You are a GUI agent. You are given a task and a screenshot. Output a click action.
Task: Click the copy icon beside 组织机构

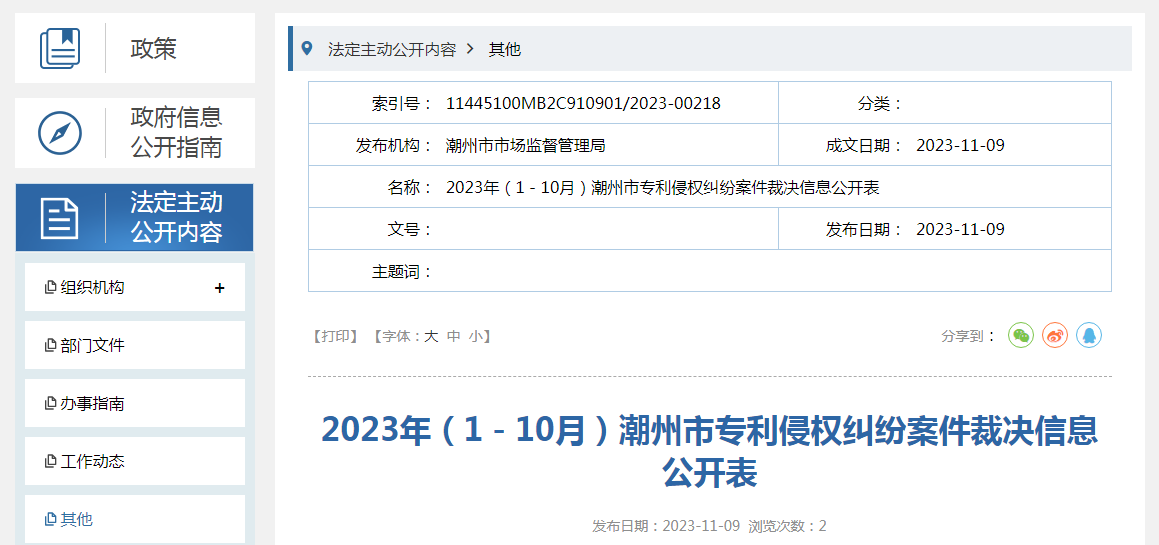tap(50, 288)
